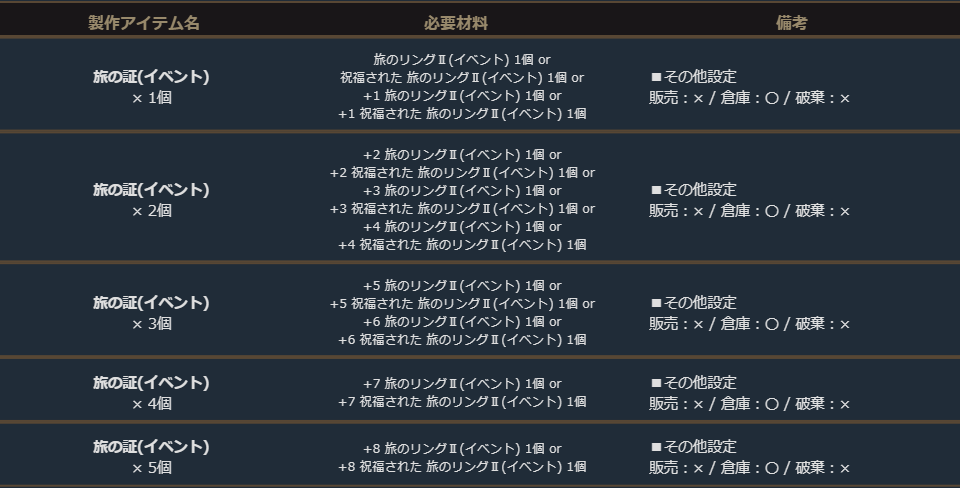Click the 販売/倉庫/破棄 line in ×5個 row
Viewport: 960px width, 488px height.
[x=750, y=468]
